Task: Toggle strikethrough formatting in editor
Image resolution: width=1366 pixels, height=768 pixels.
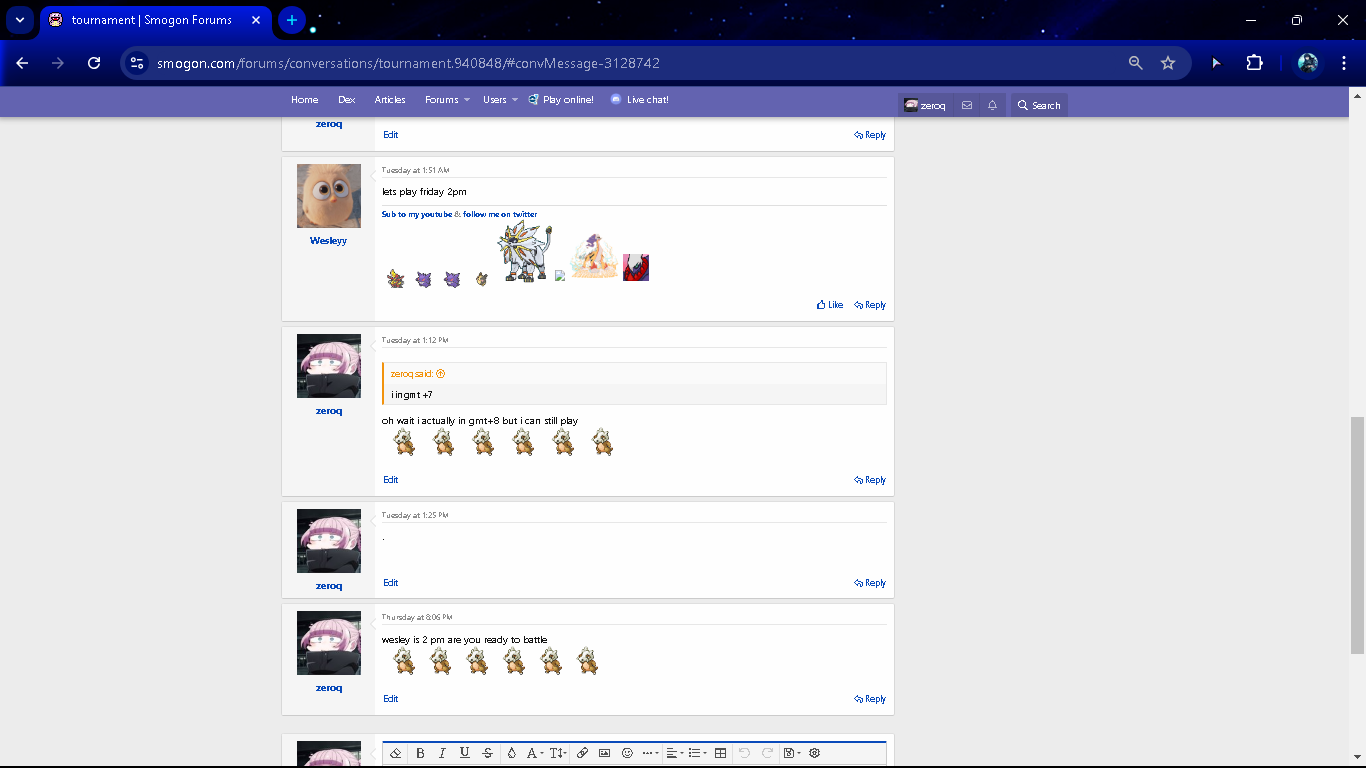Action: pyautogui.click(x=487, y=753)
